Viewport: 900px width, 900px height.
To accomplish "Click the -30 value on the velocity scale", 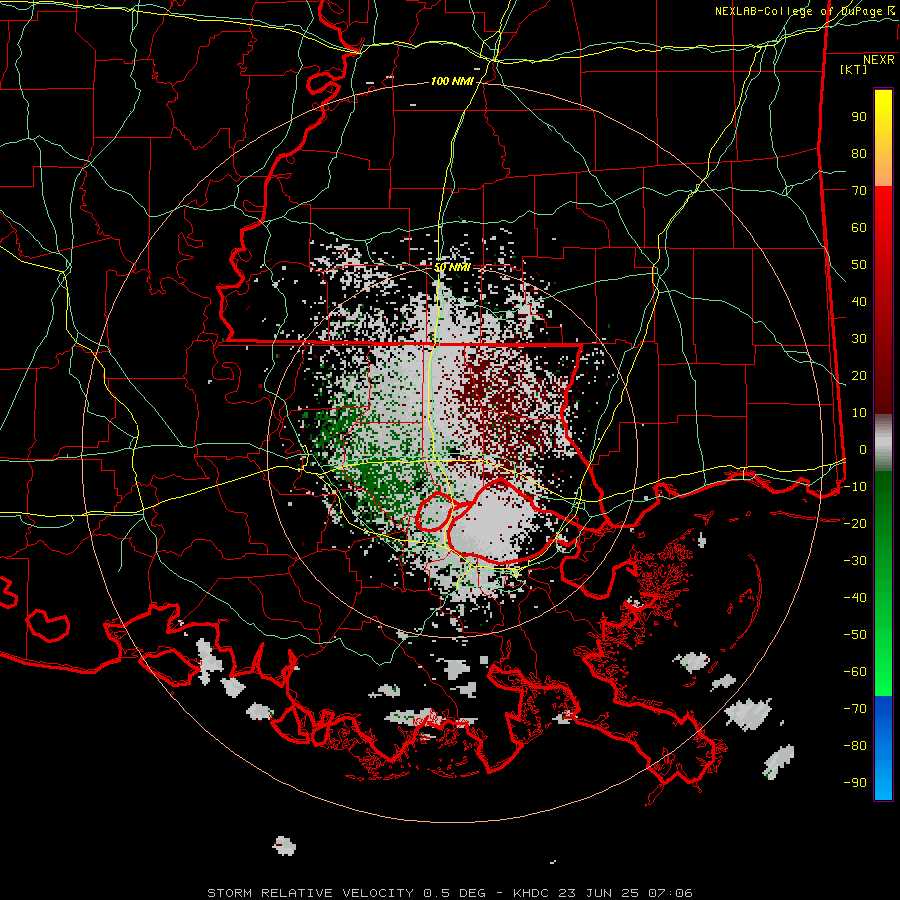I will [x=855, y=561].
